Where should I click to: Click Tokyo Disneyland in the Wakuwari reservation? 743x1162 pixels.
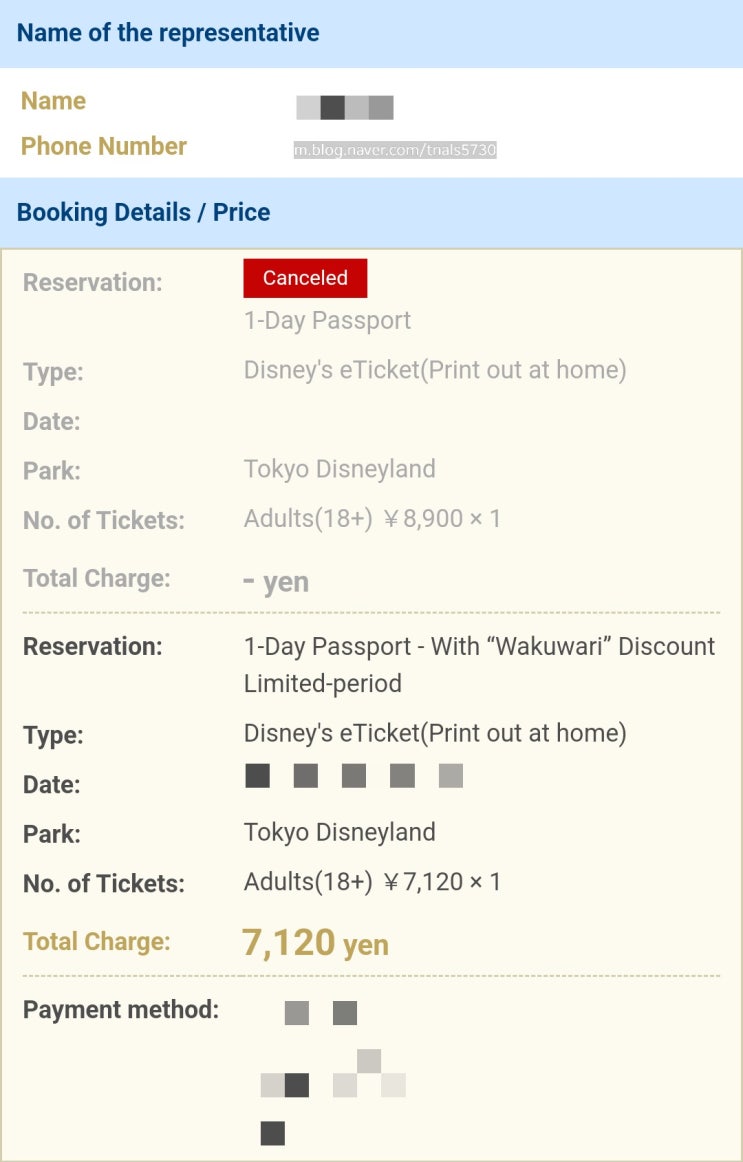339,832
